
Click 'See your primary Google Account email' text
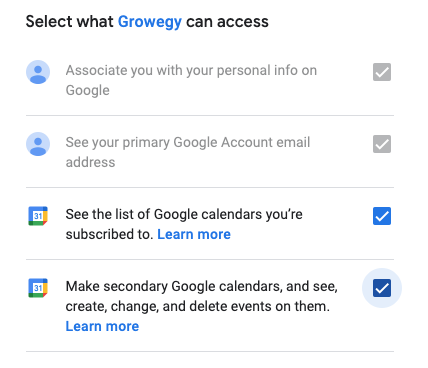click(x=188, y=142)
